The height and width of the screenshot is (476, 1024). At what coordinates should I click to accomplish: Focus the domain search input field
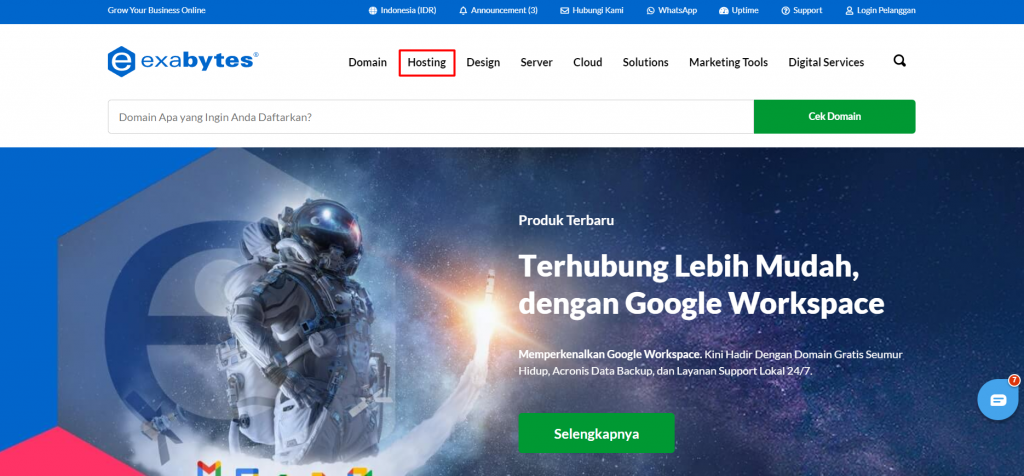(431, 117)
